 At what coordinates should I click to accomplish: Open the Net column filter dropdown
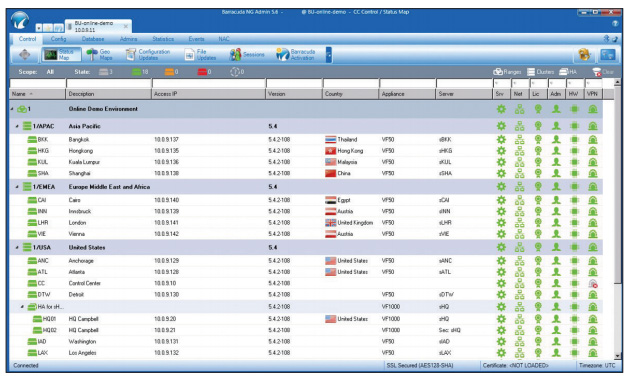pyautogui.click(x=520, y=83)
